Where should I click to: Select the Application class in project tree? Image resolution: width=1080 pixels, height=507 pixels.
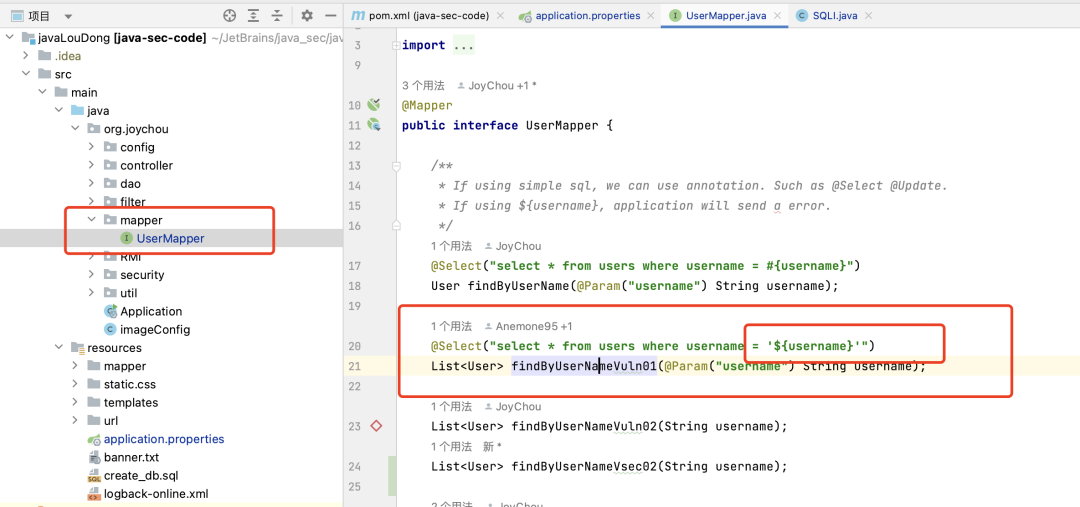pos(151,311)
